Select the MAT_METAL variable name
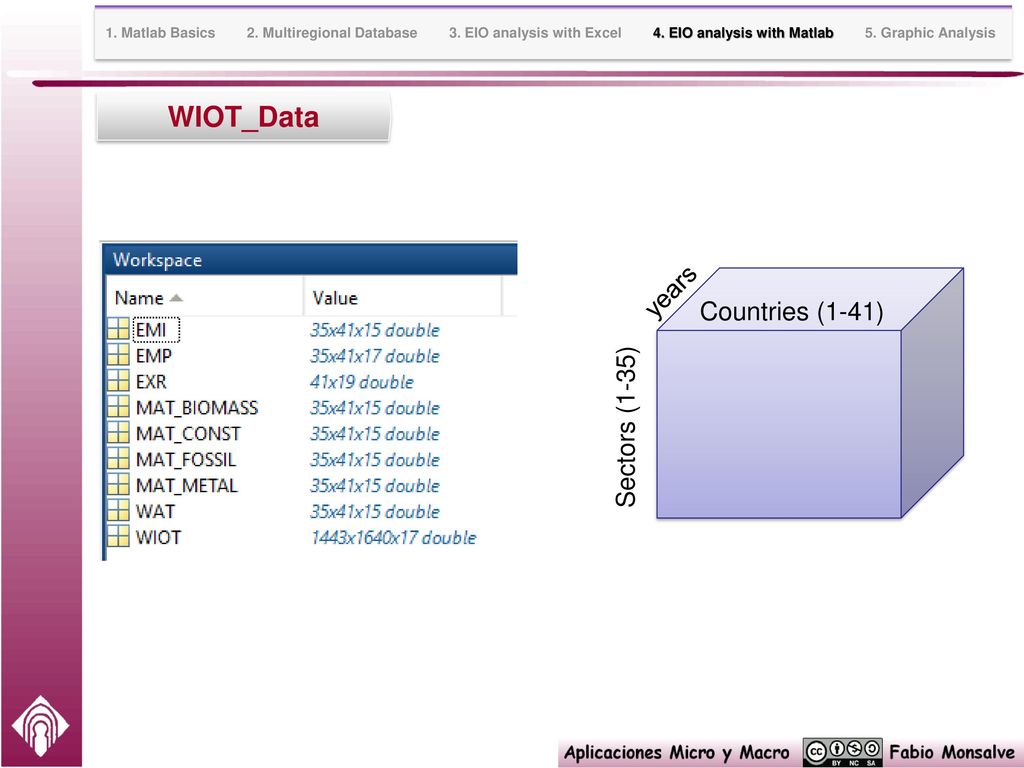The image size is (1024, 768). [187, 486]
